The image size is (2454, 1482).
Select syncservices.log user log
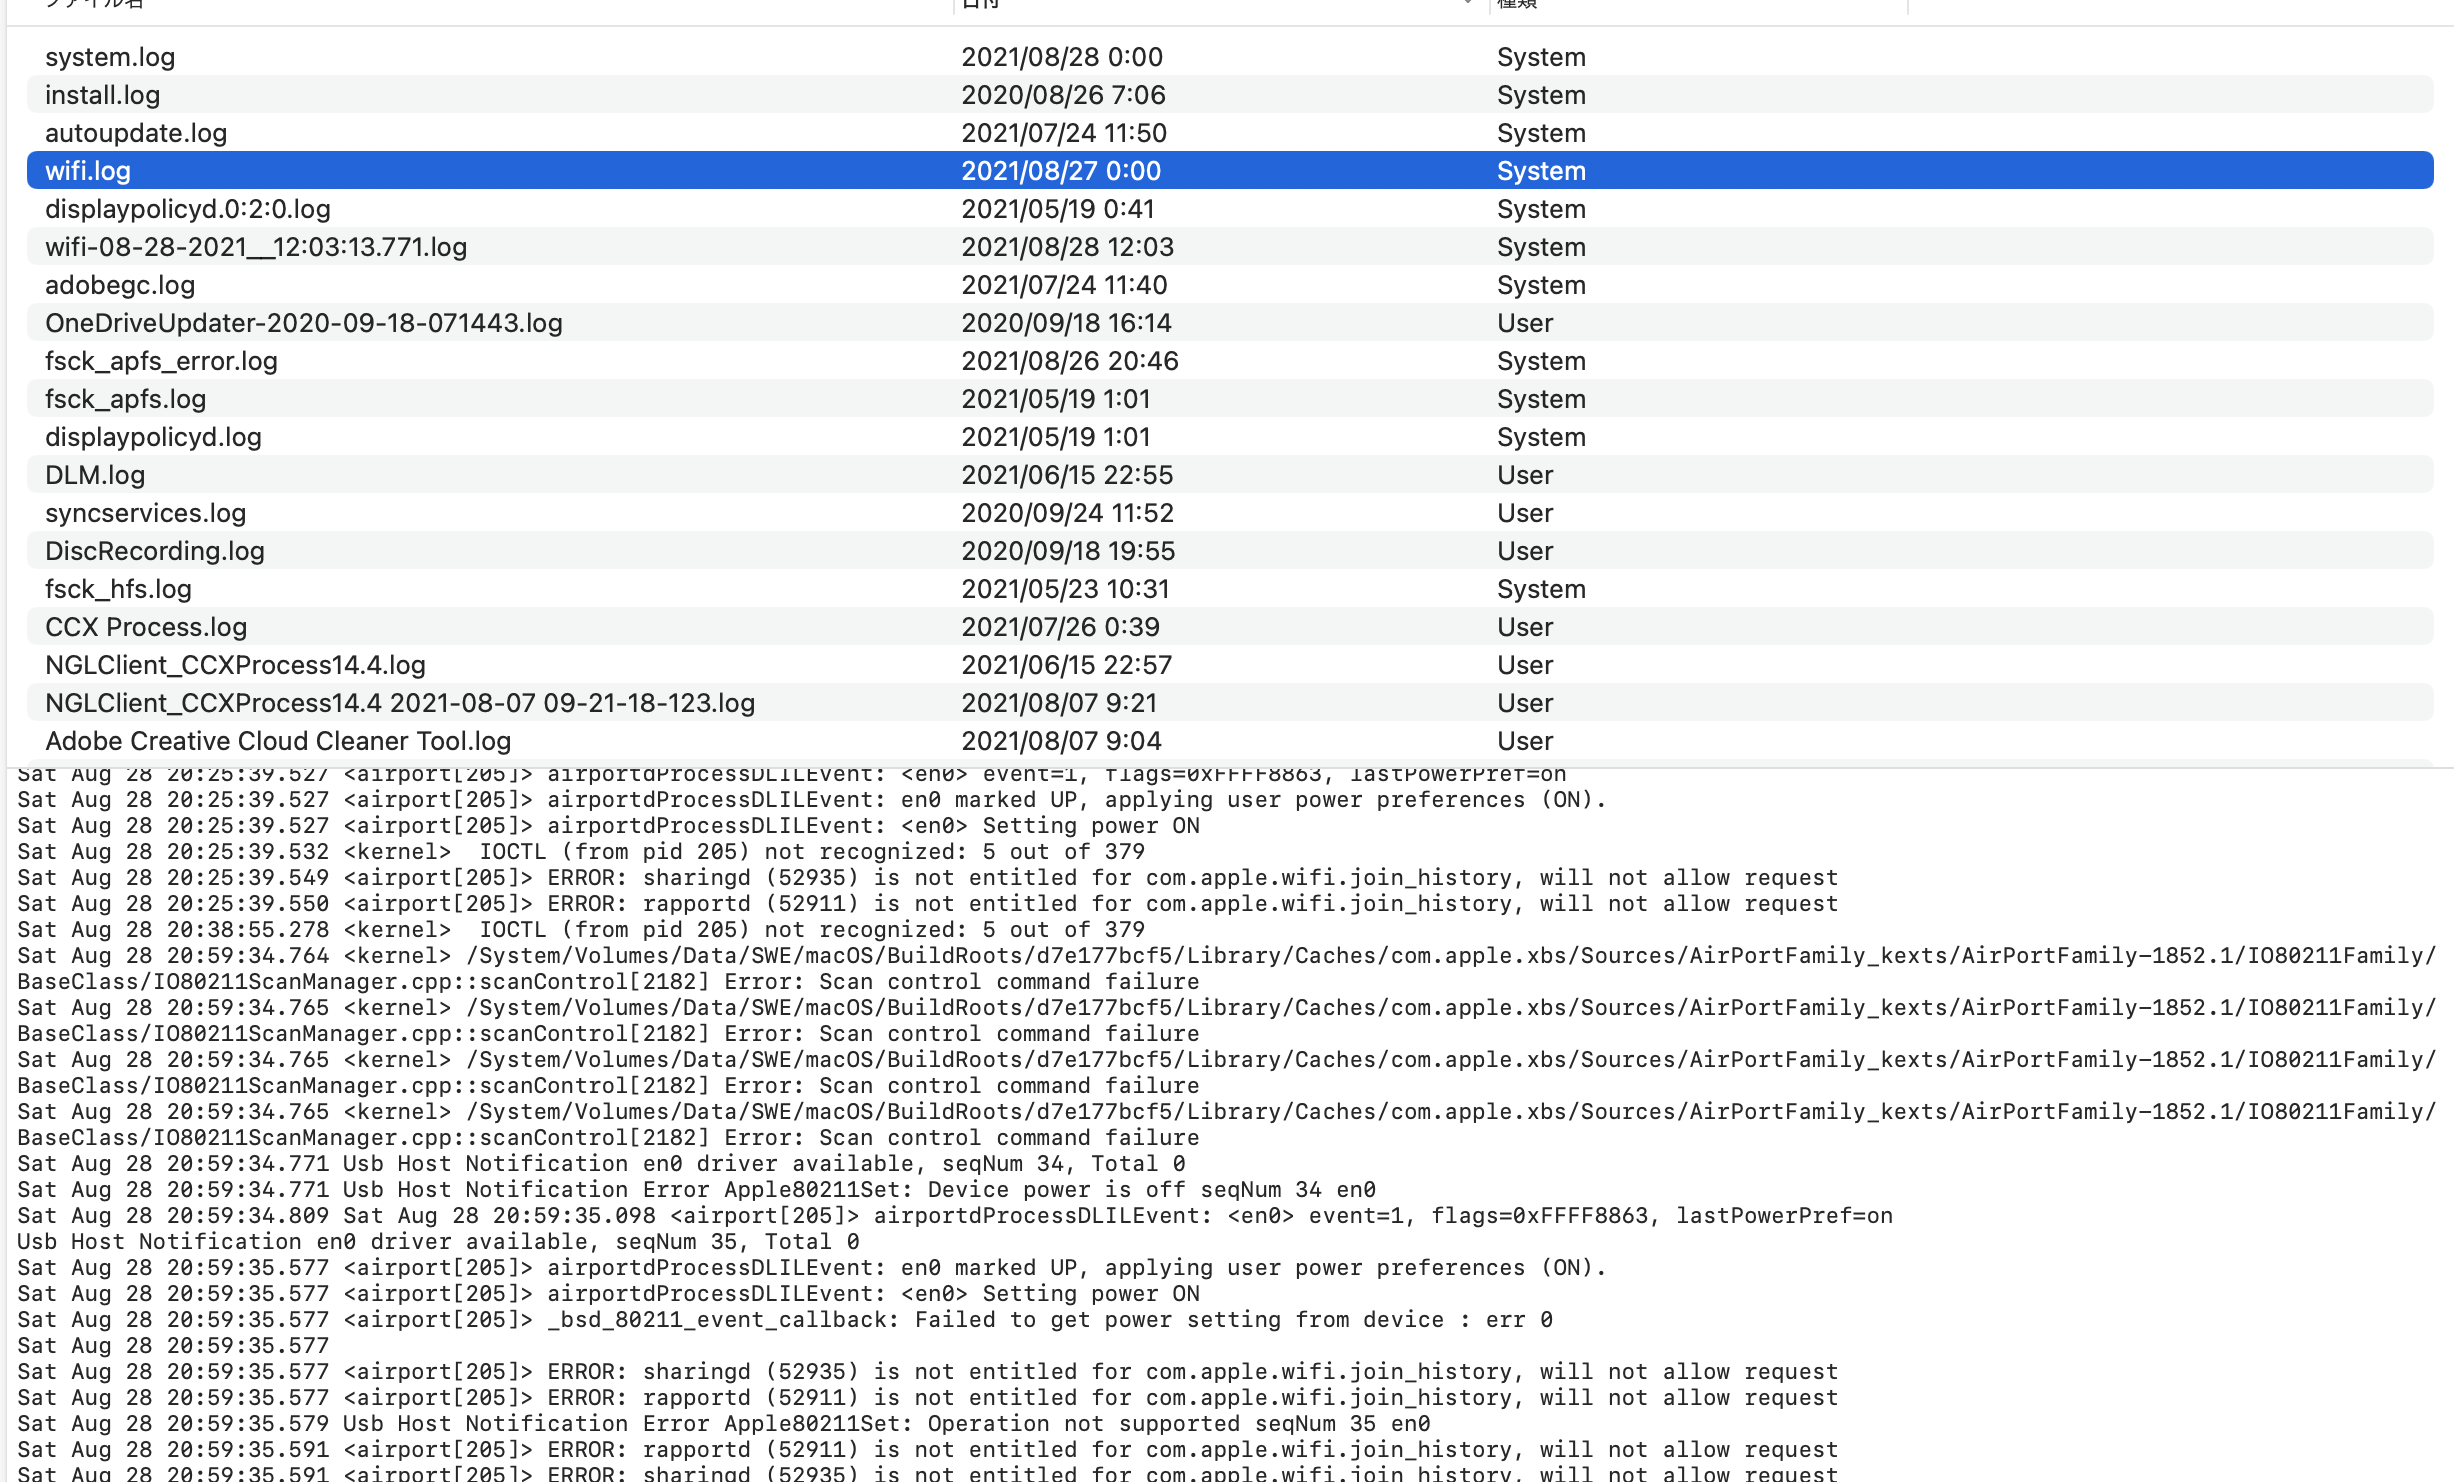coord(145,513)
